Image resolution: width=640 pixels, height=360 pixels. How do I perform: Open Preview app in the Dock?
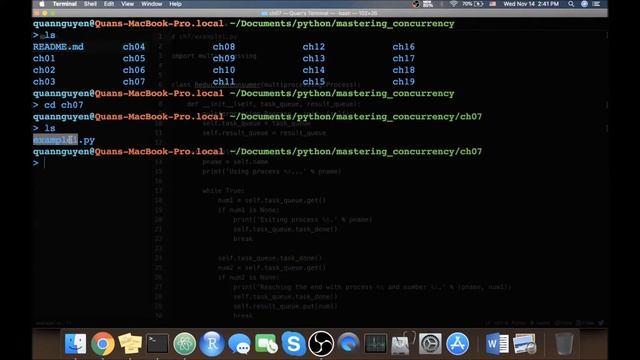tap(524, 343)
